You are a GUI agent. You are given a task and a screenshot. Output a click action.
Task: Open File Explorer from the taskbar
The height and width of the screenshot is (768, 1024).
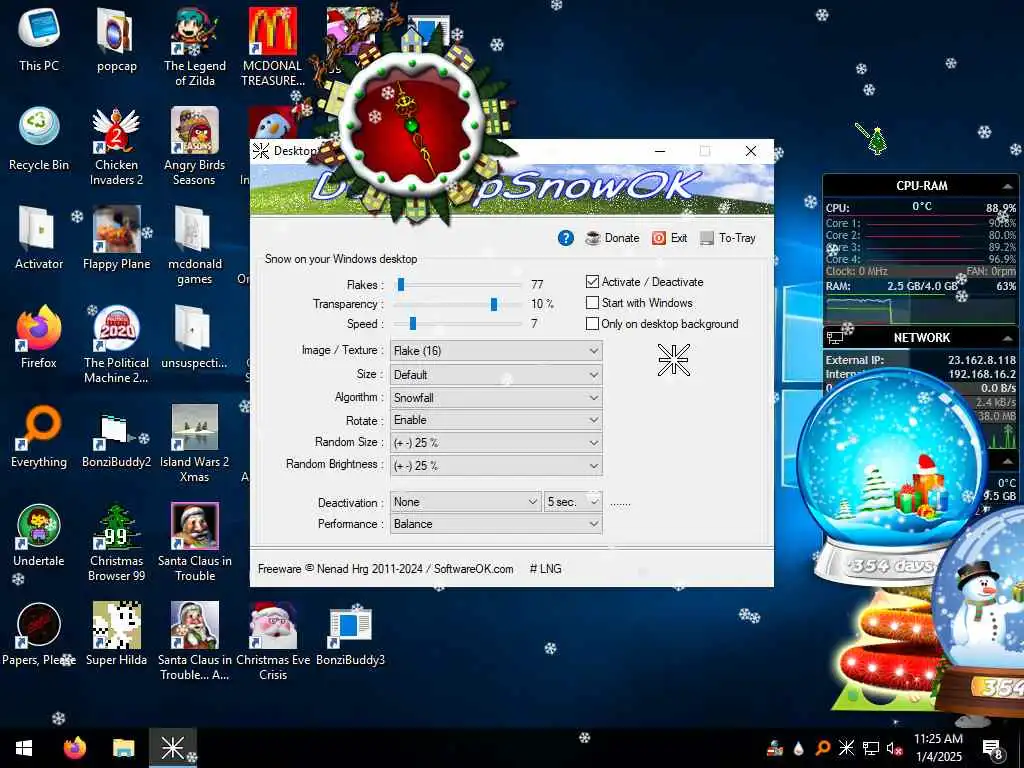tap(123, 748)
